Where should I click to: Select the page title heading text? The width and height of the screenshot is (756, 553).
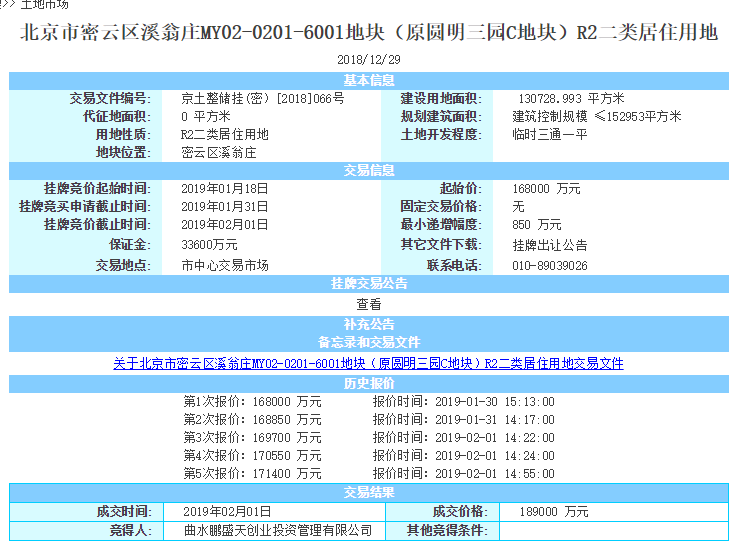(x=369, y=33)
